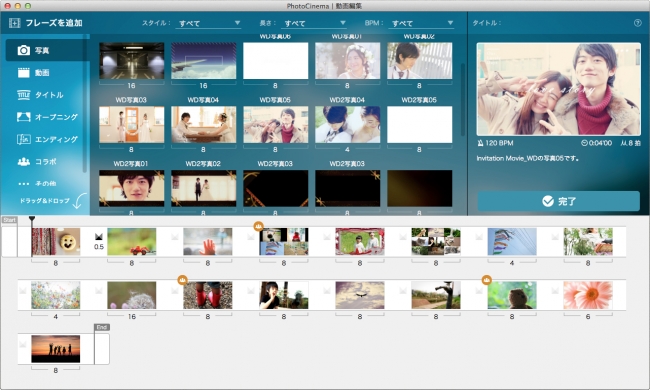Select the airplane wing phrase thumbnail
Image resolution: width=650 pixels, height=390 pixels.
(204, 61)
